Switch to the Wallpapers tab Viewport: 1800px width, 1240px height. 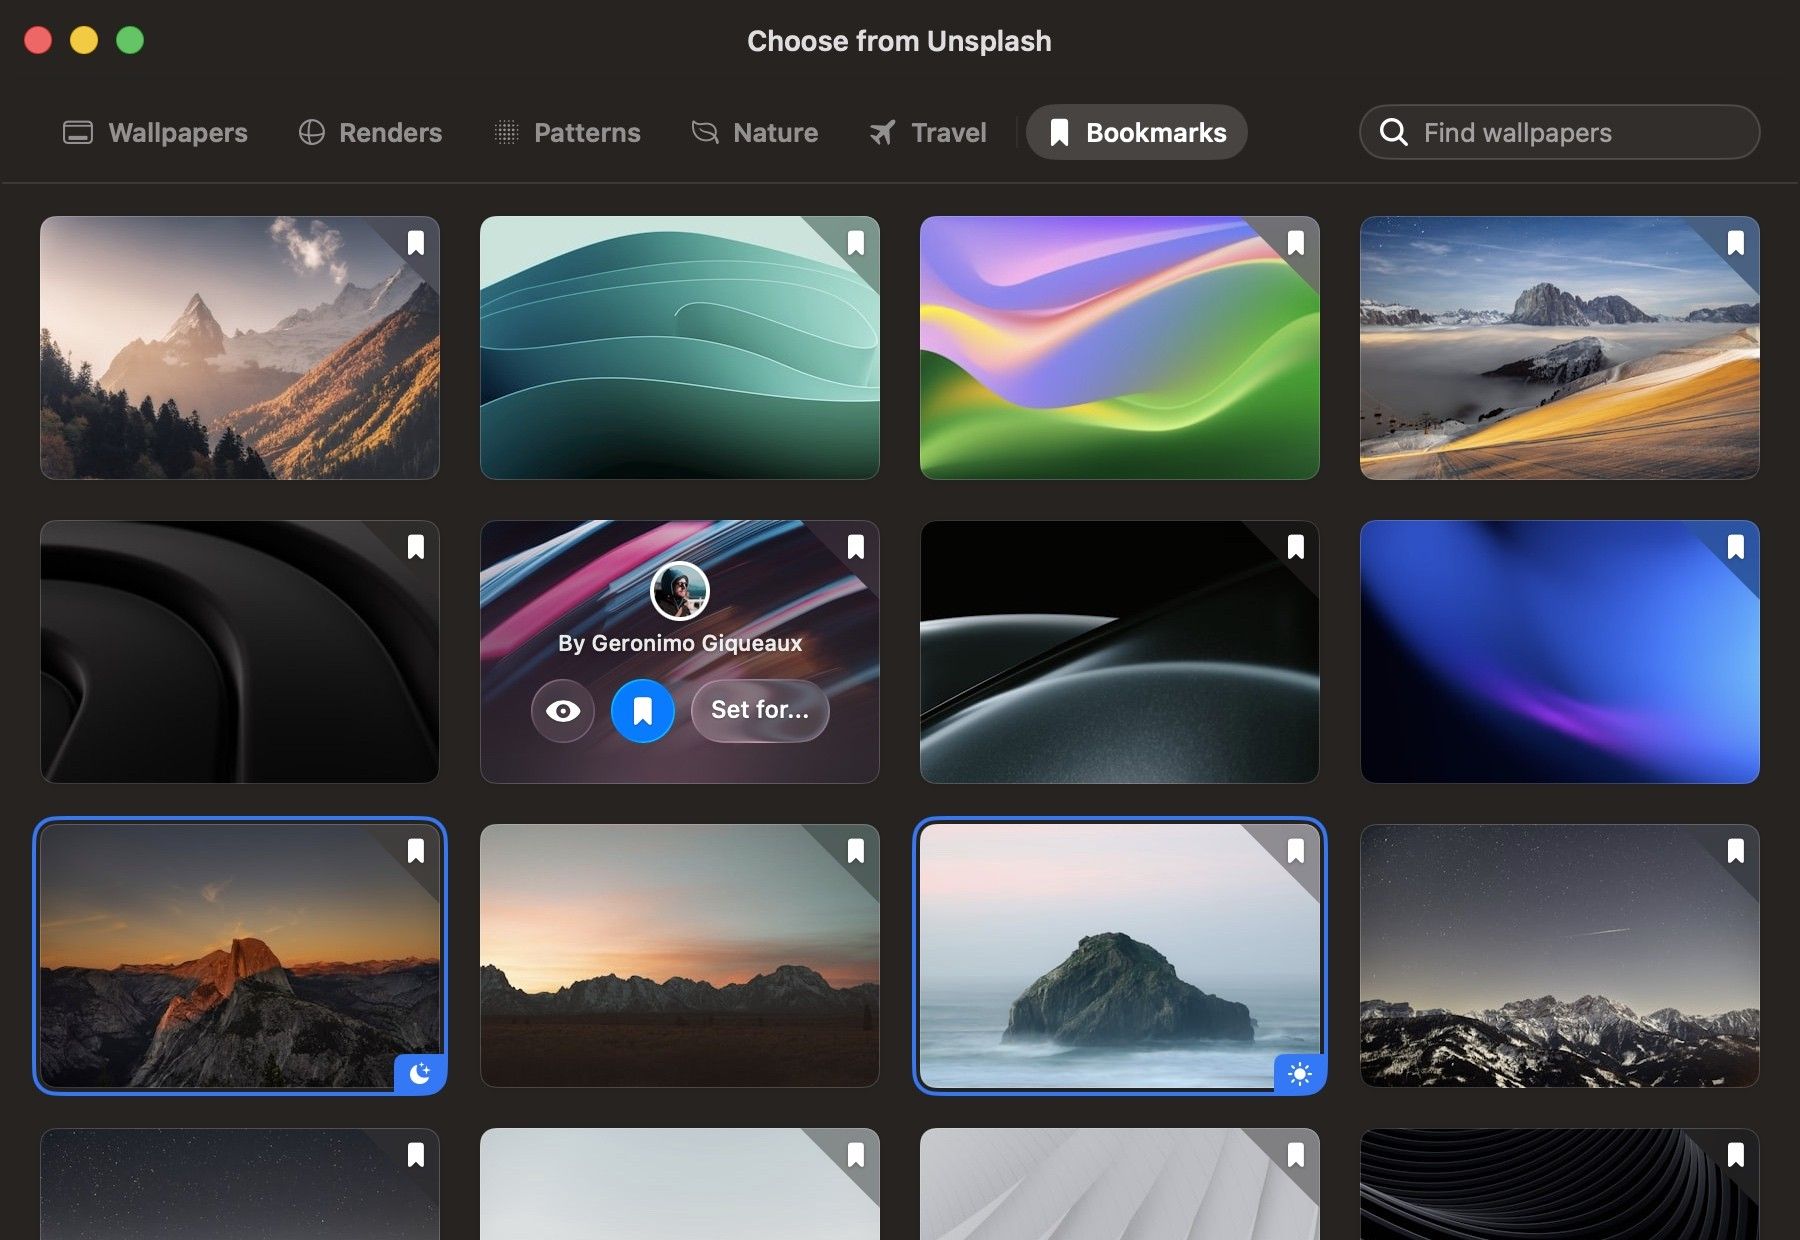tap(155, 132)
